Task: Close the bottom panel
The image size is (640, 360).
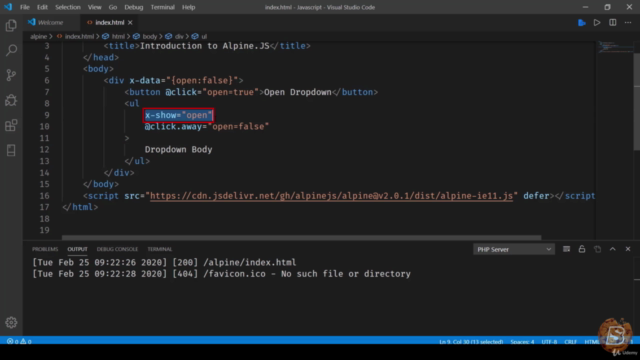Action: coord(628,249)
